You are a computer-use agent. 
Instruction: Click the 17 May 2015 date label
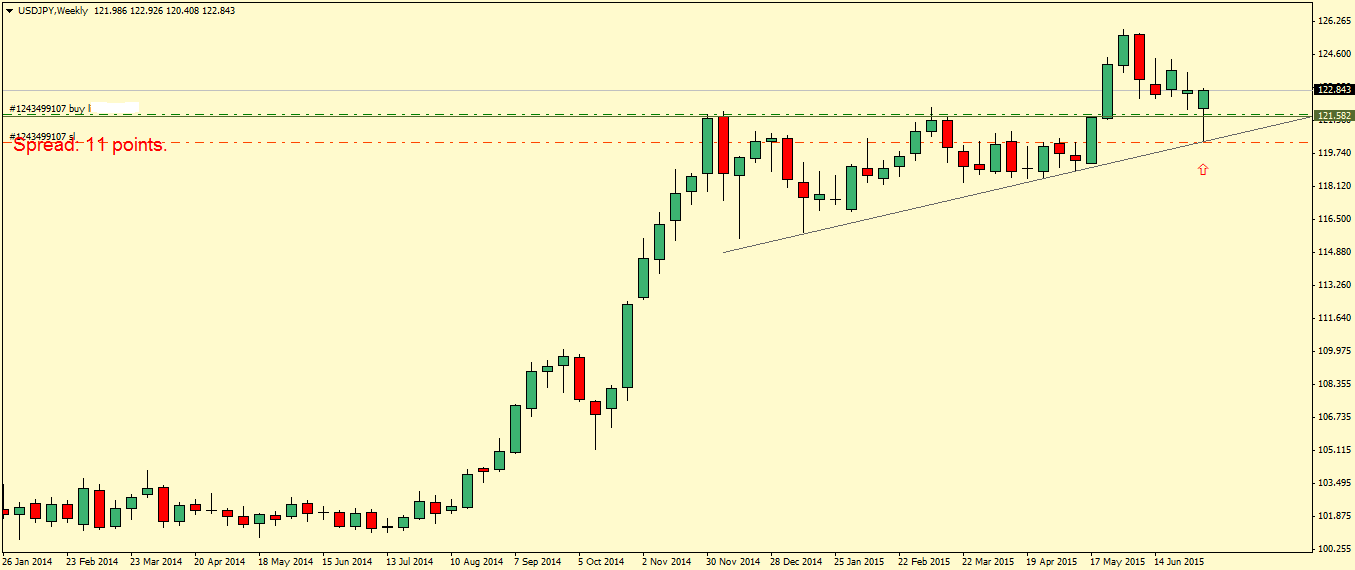[1117, 562]
